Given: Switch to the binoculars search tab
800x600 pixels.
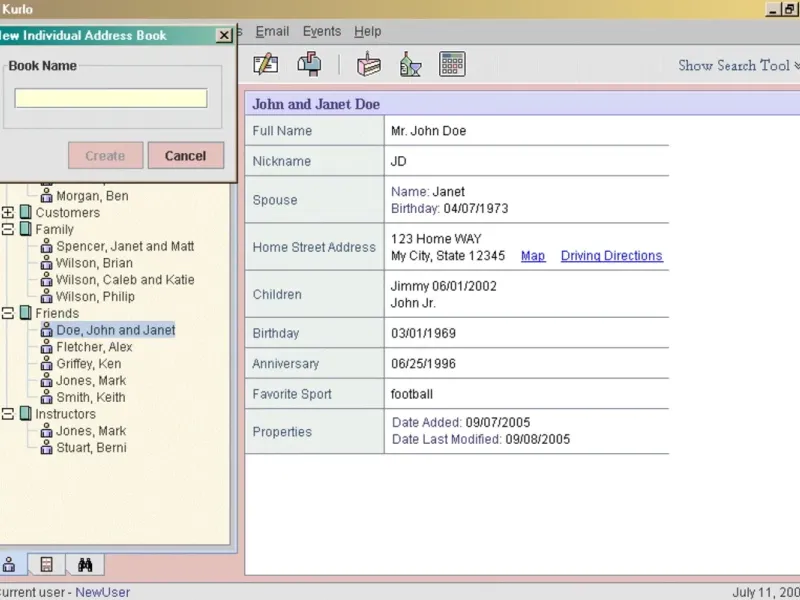Looking at the screenshot, I should (85, 564).
